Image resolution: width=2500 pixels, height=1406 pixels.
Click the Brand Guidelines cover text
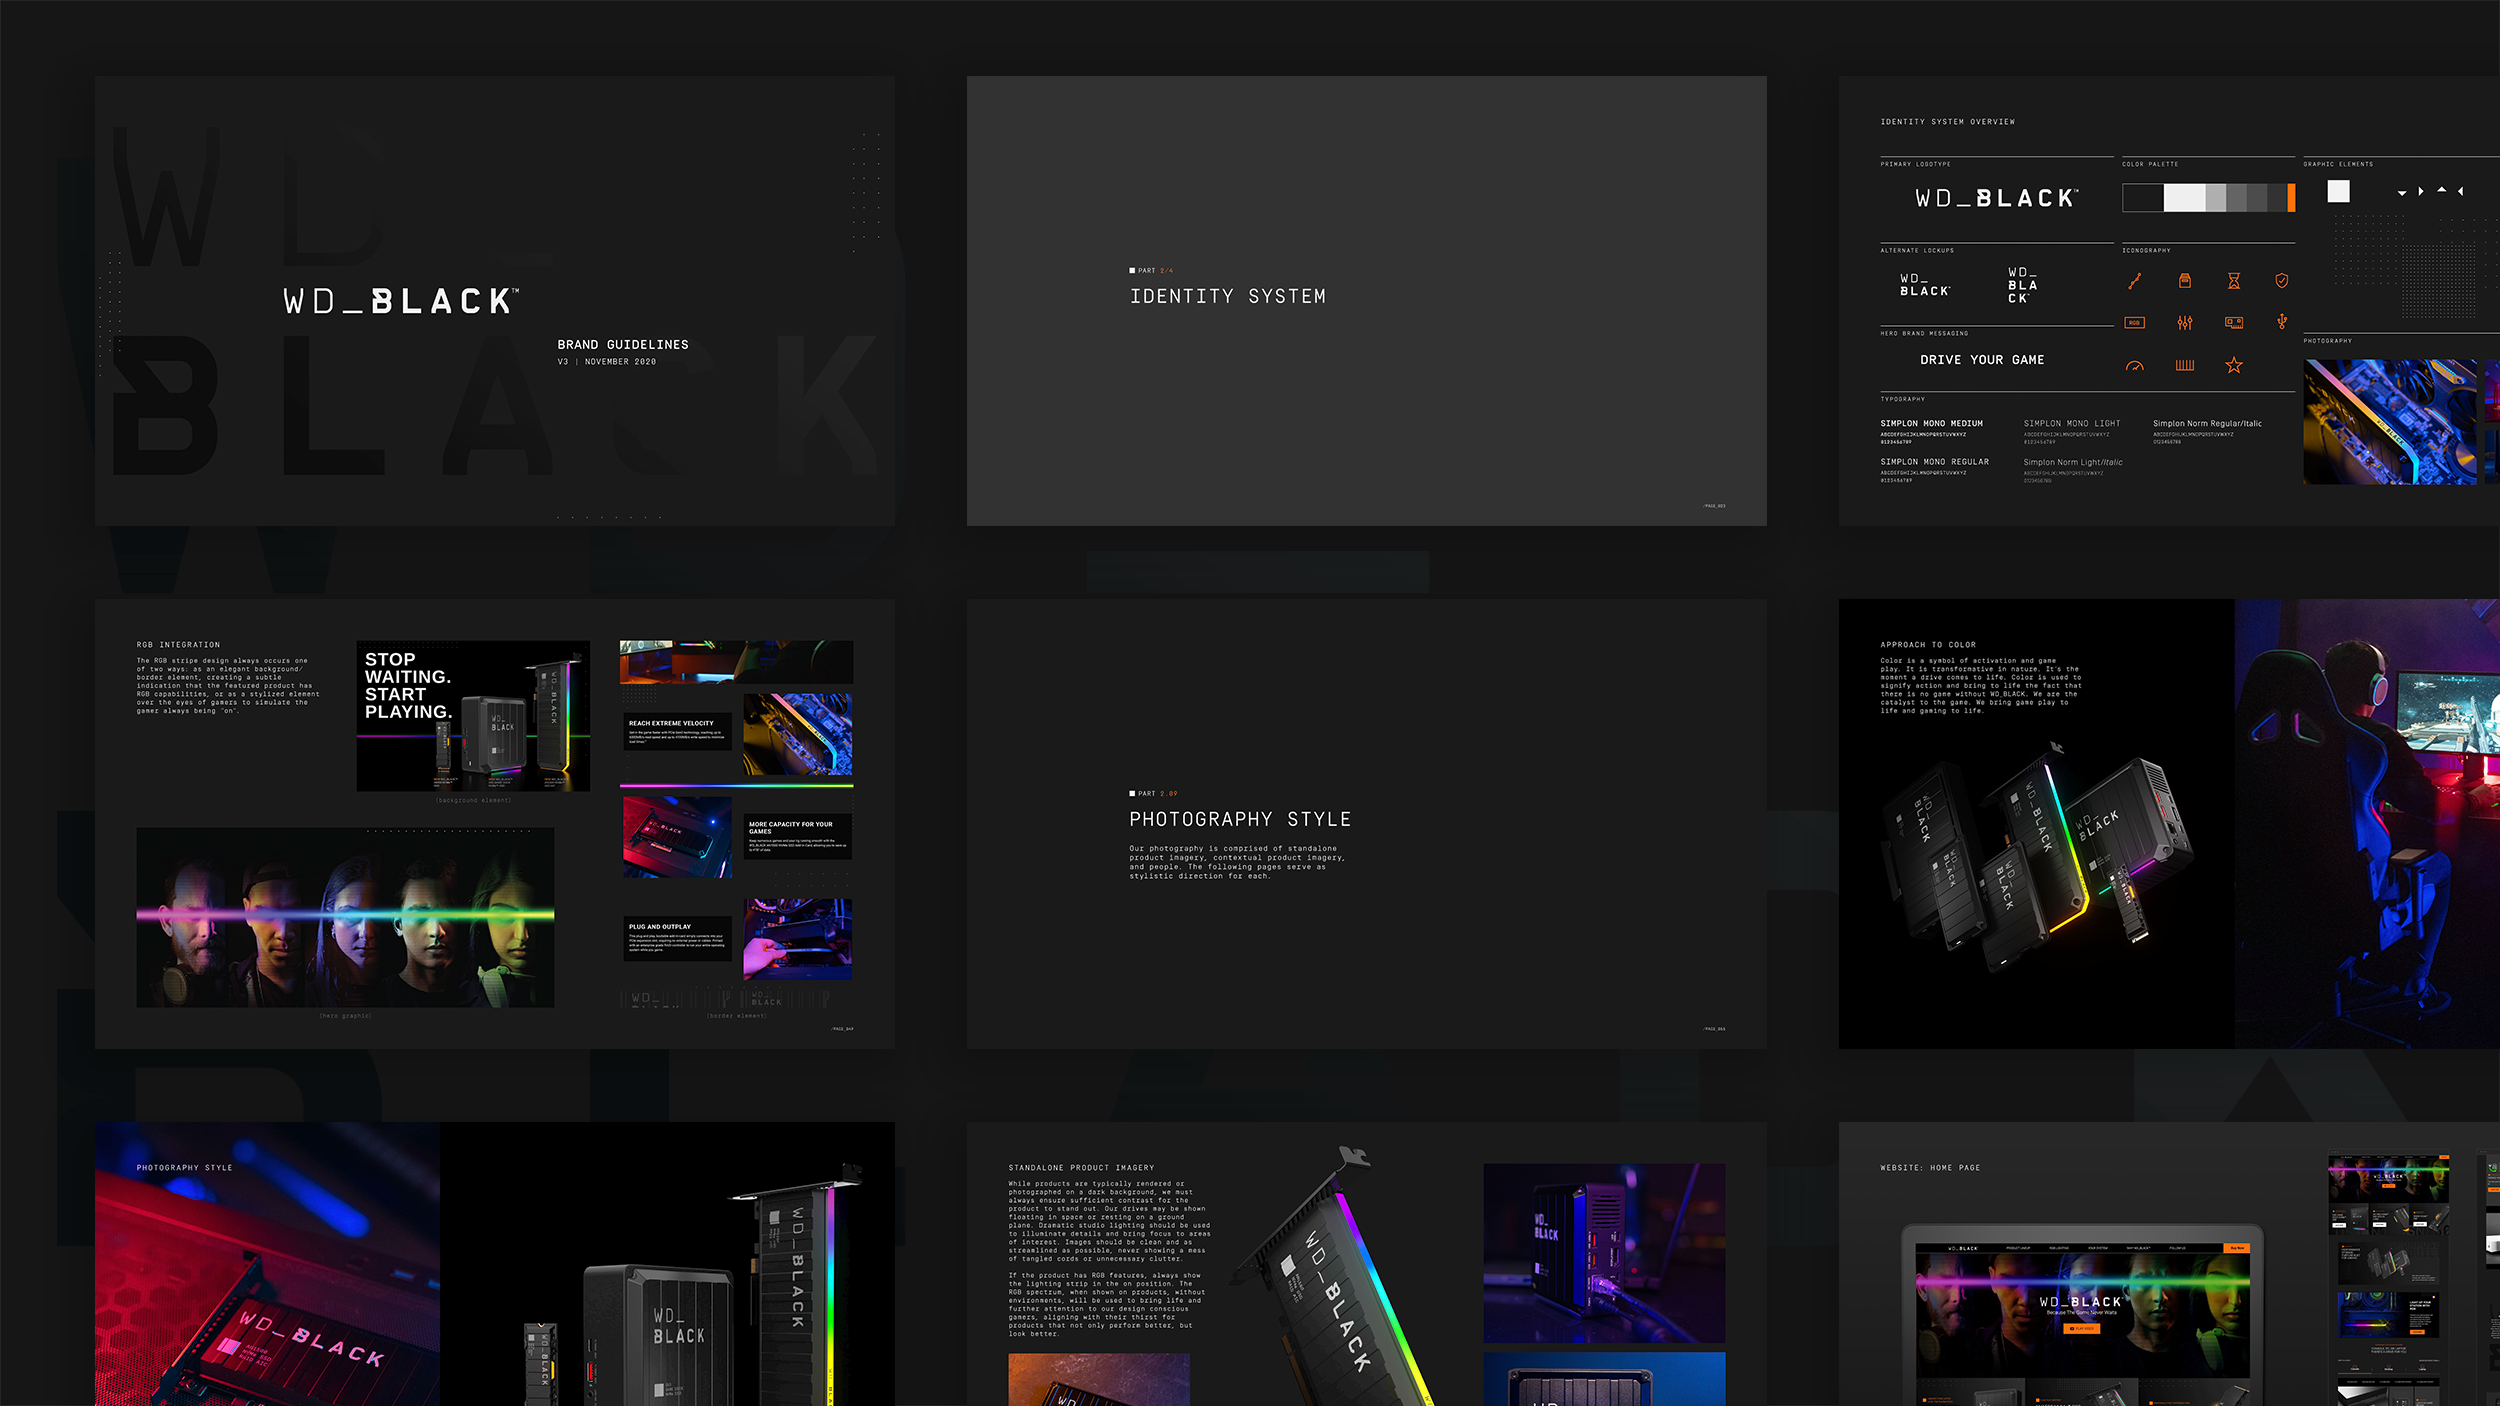tap(622, 345)
